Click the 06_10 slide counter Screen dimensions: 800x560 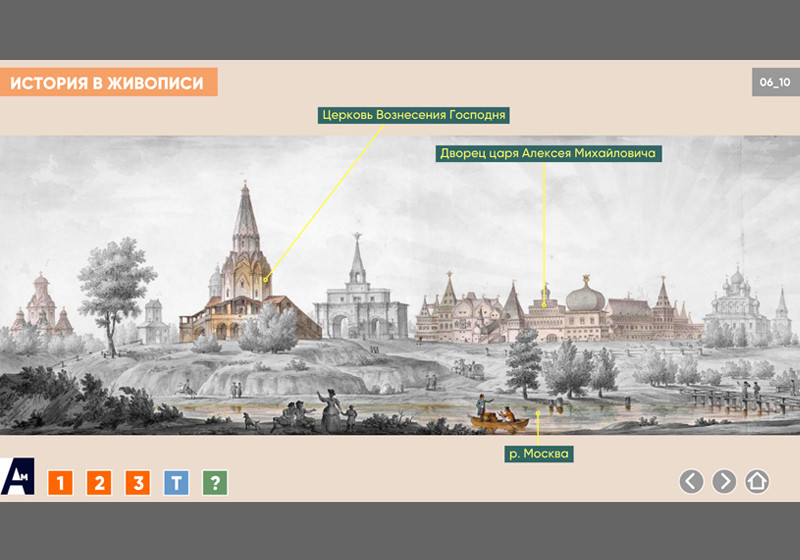pos(774,83)
